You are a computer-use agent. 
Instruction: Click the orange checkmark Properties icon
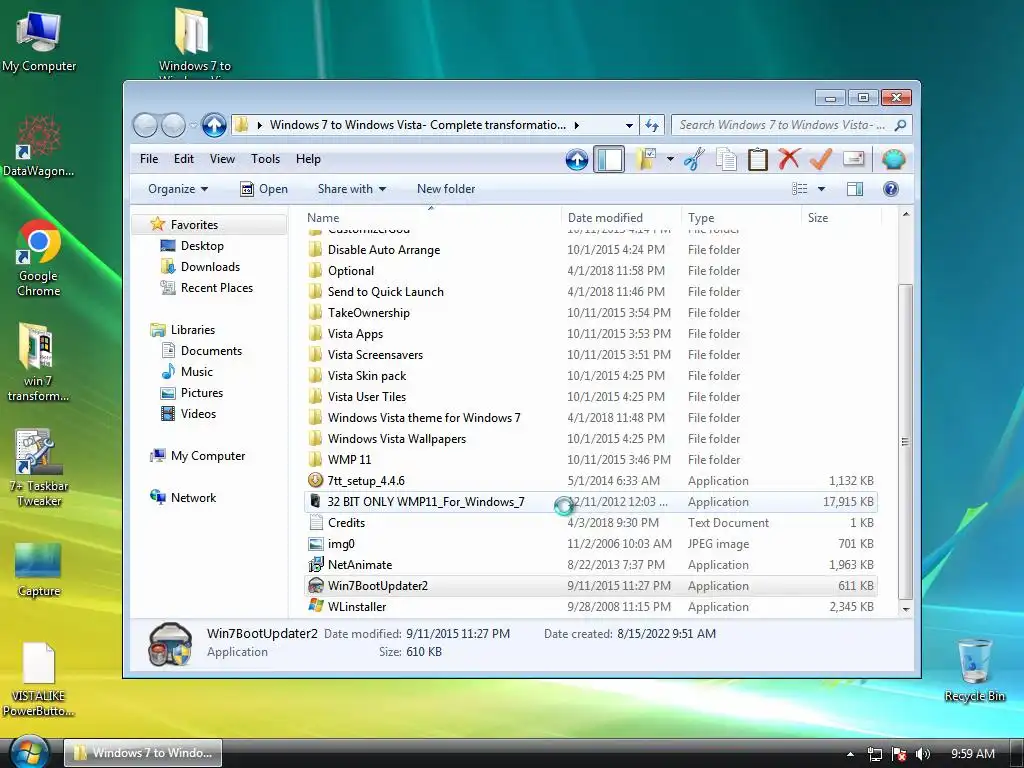821,159
